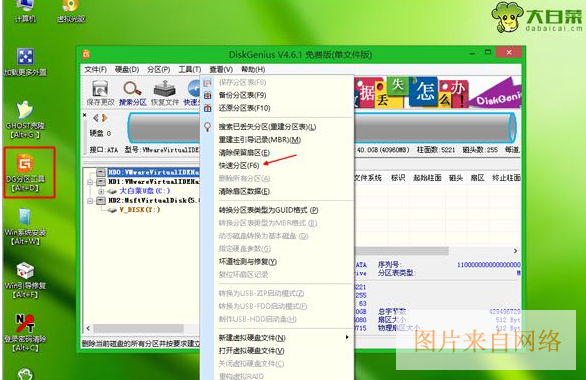Select HD1:VMwareVirtualIDE disk in tree

tap(153, 182)
